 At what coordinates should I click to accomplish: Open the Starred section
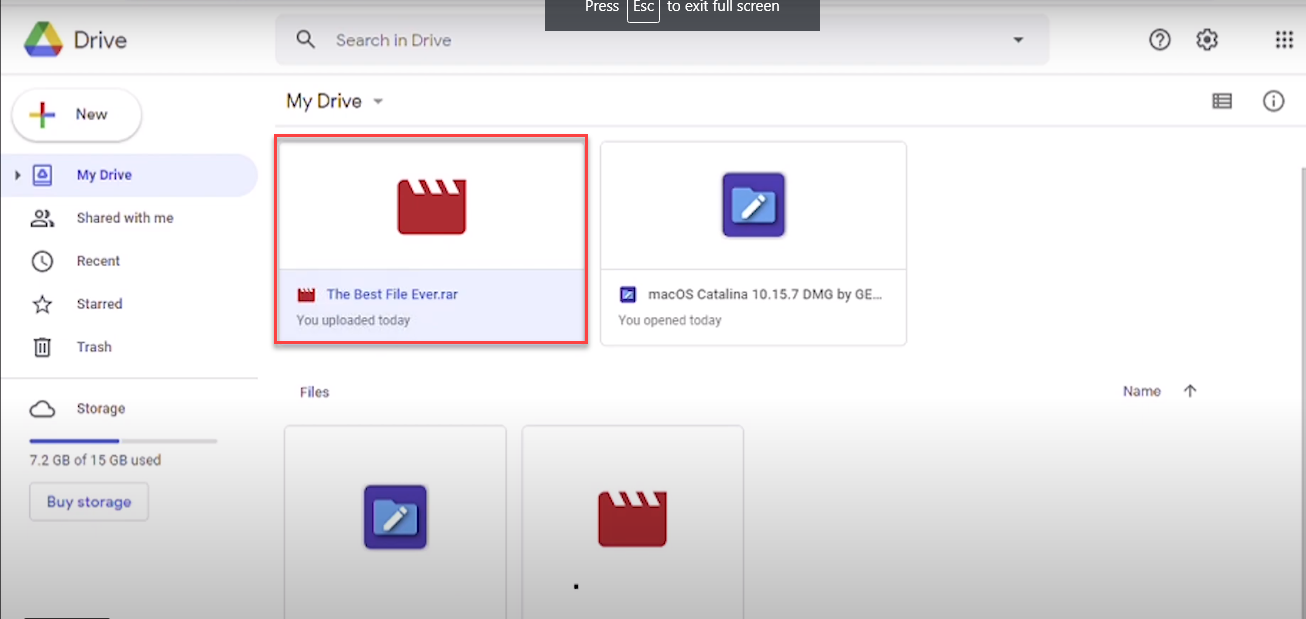point(99,304)
